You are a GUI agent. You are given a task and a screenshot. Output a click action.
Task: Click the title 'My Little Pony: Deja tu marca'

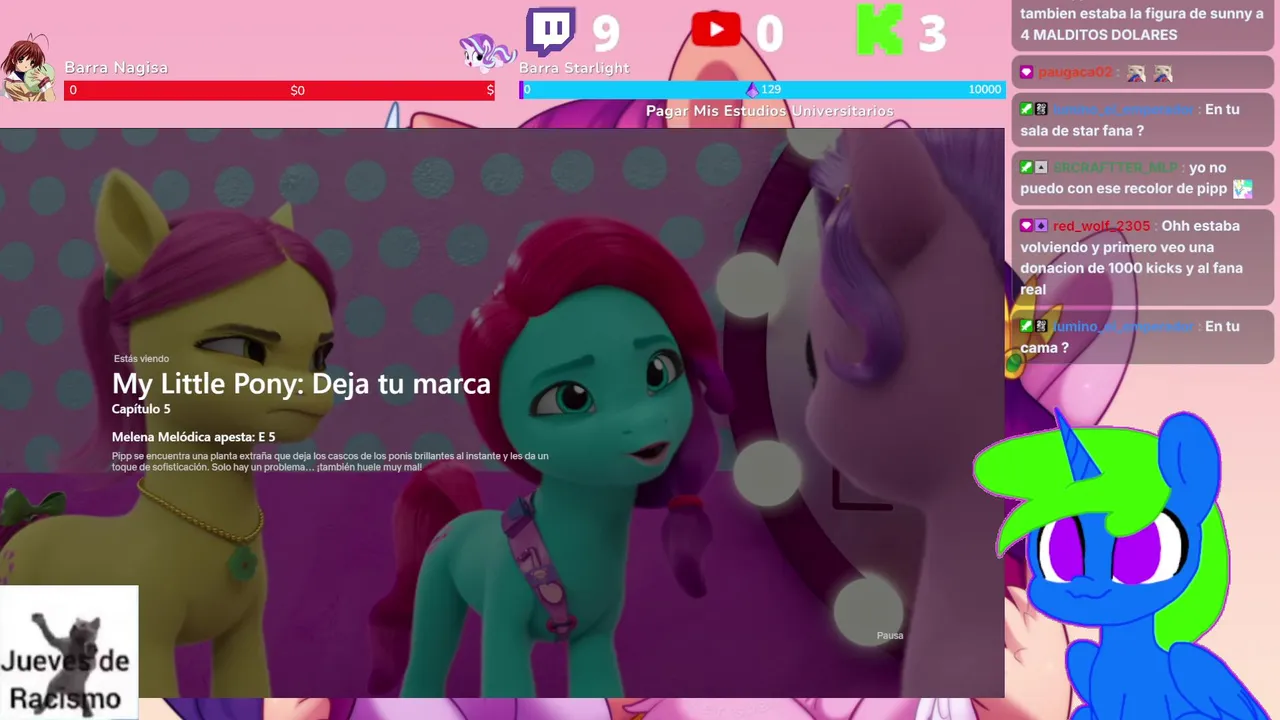(301, 383)
